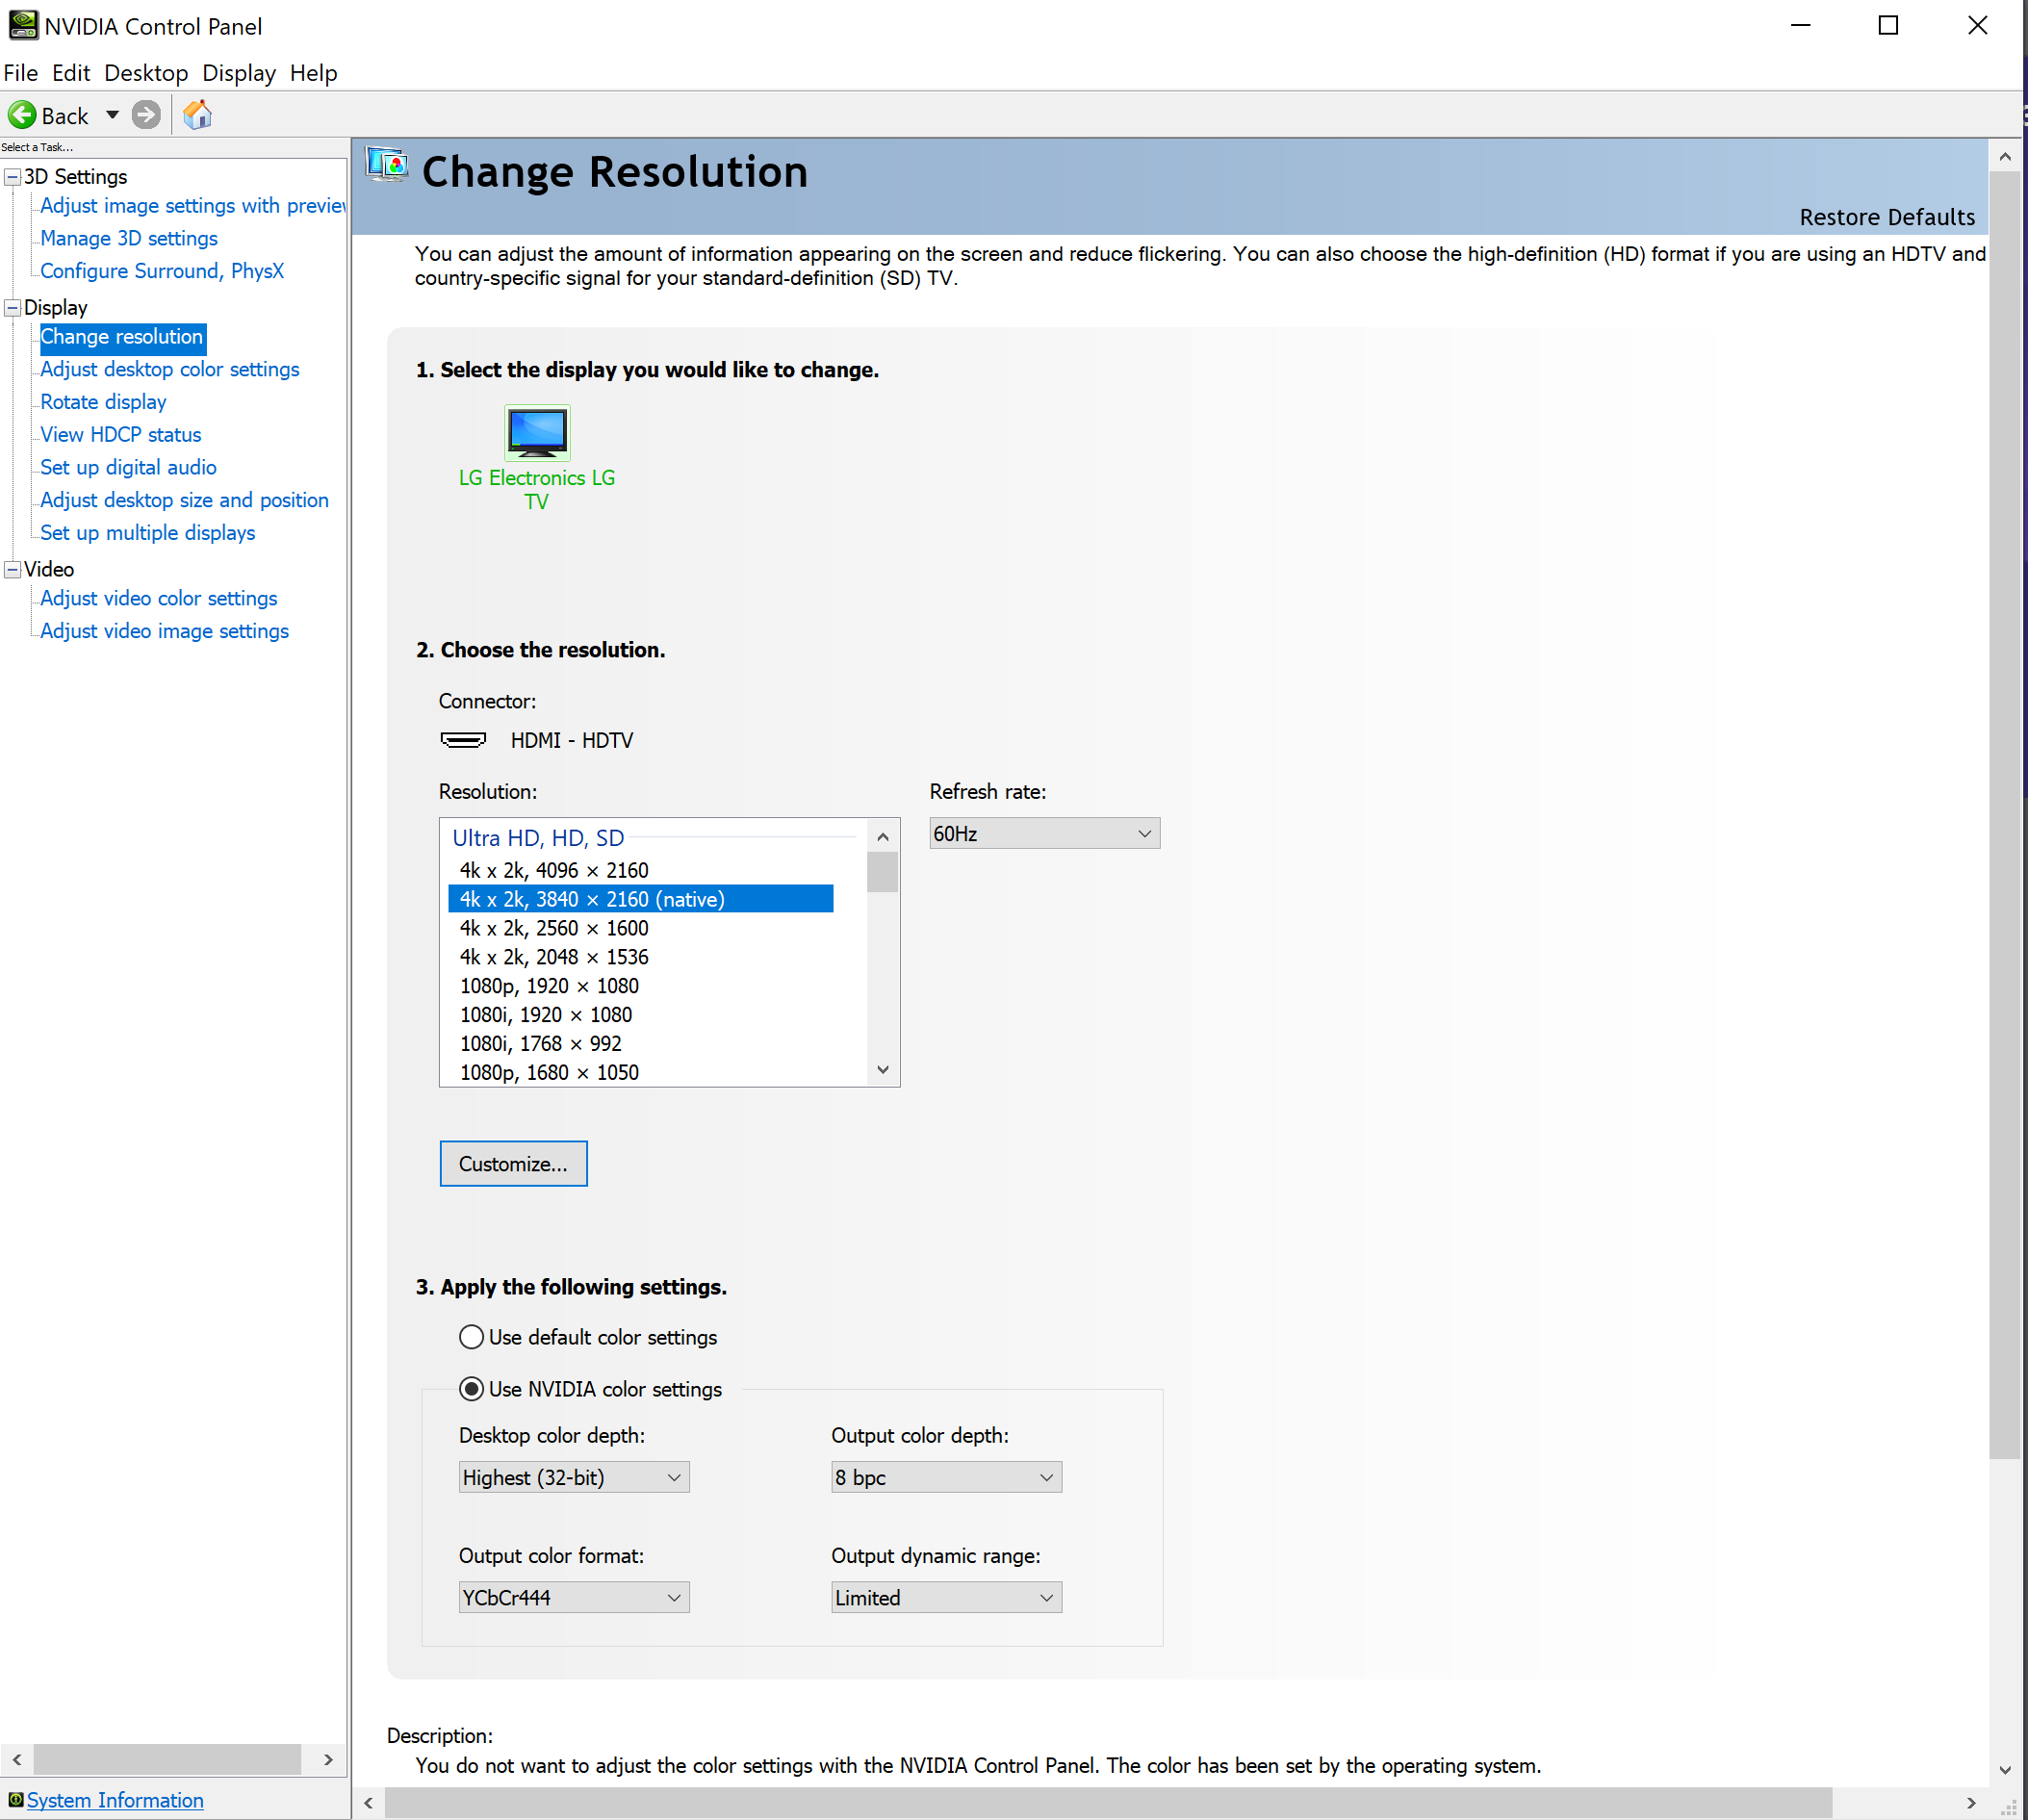The height and width of the screenshot is (1820, 2028).
Task: Open Adjust desktop size and position
Action: (184, 500)
